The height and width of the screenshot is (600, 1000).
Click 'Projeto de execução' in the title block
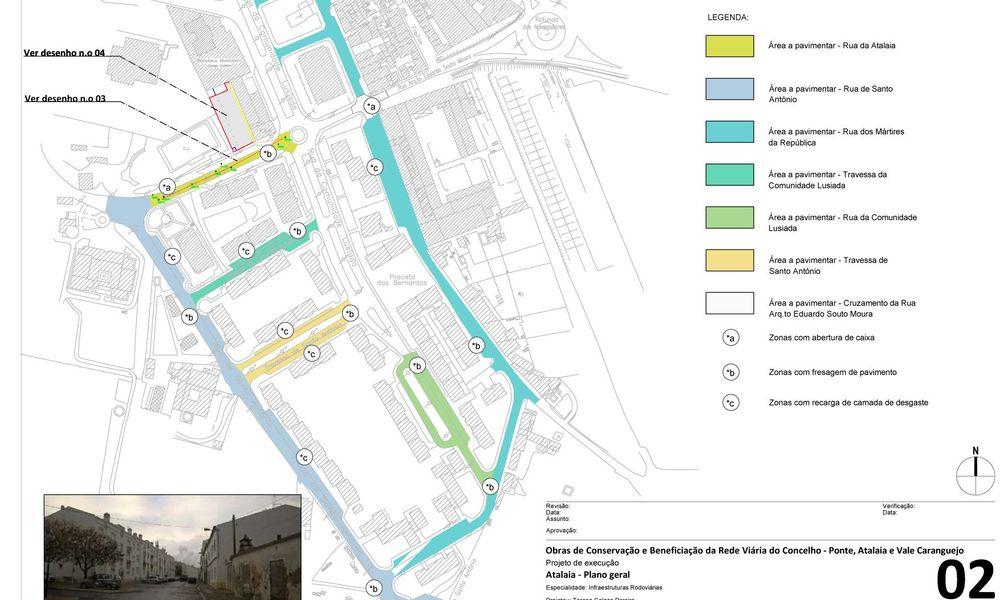click(x=582, y=563)
